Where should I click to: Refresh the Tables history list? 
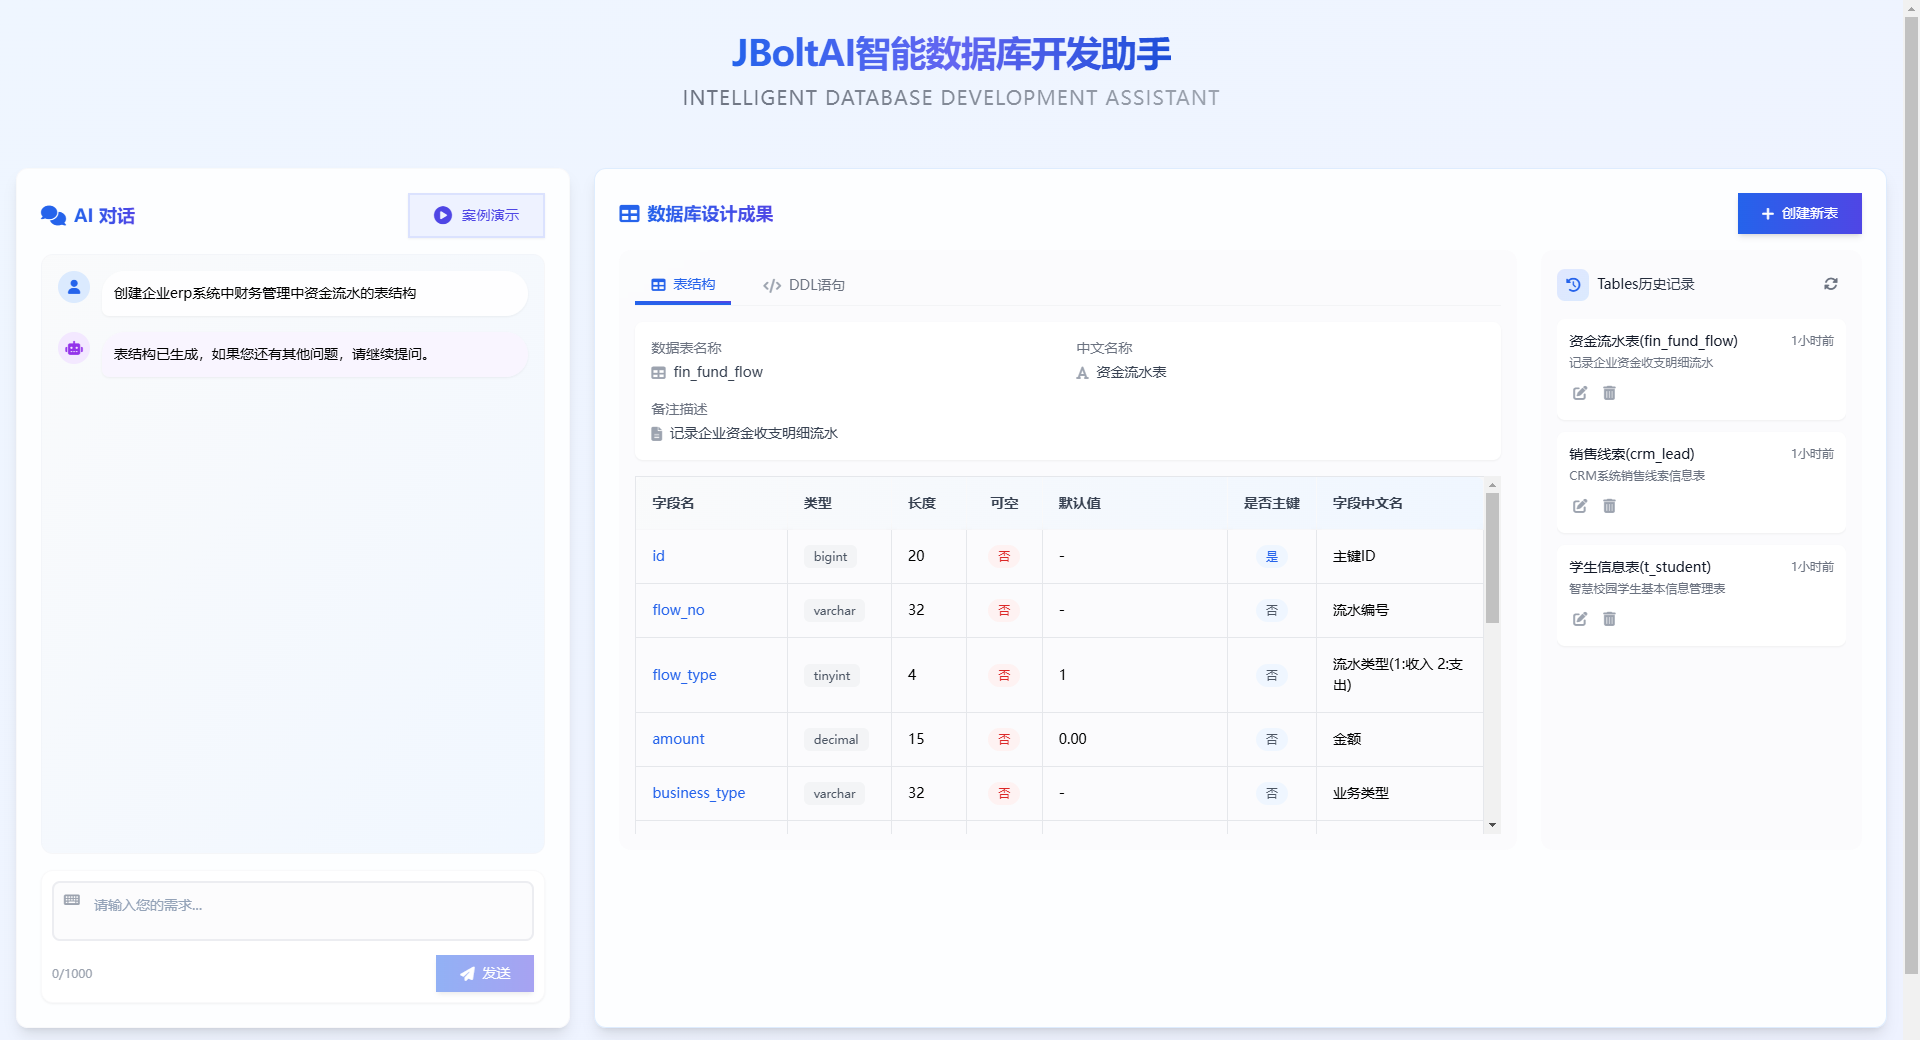(1831, 284)
